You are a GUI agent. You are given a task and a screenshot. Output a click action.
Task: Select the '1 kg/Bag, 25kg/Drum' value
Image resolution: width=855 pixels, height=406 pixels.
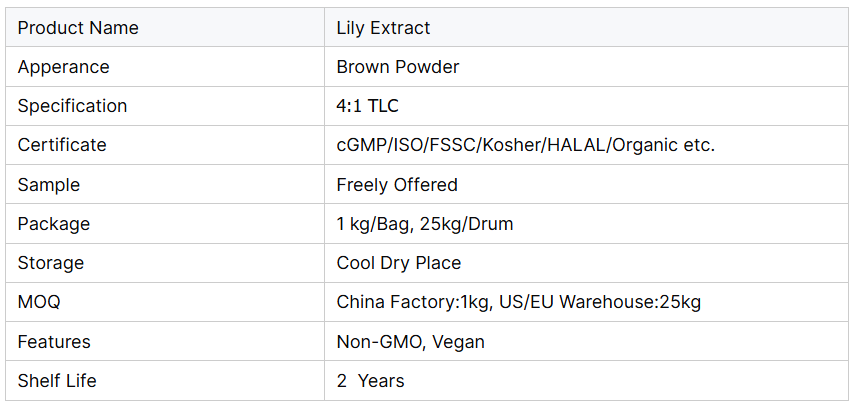click(425, 224)
